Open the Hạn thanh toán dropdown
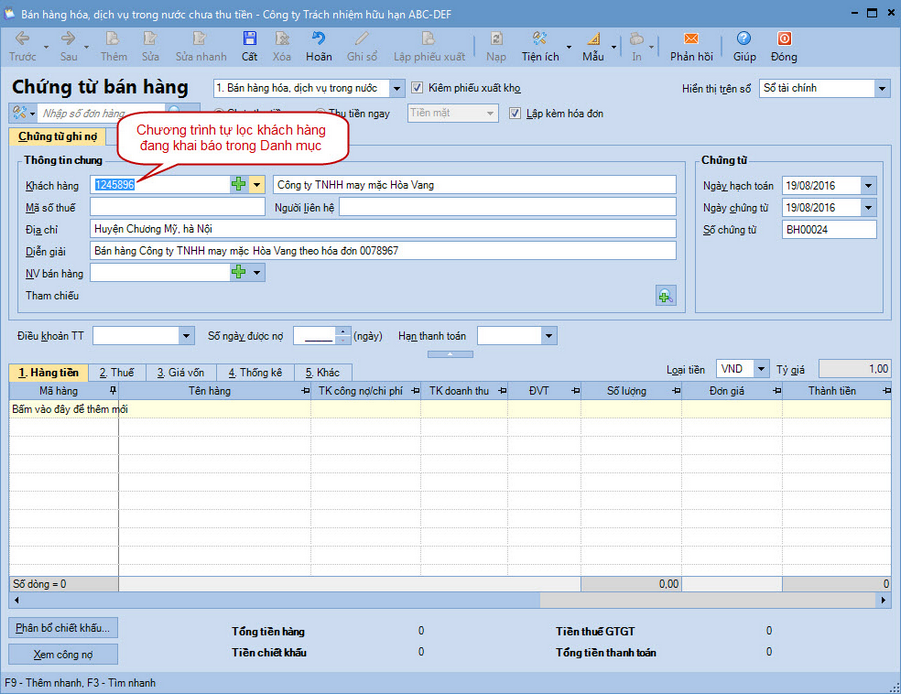 (x=549, y=336)
